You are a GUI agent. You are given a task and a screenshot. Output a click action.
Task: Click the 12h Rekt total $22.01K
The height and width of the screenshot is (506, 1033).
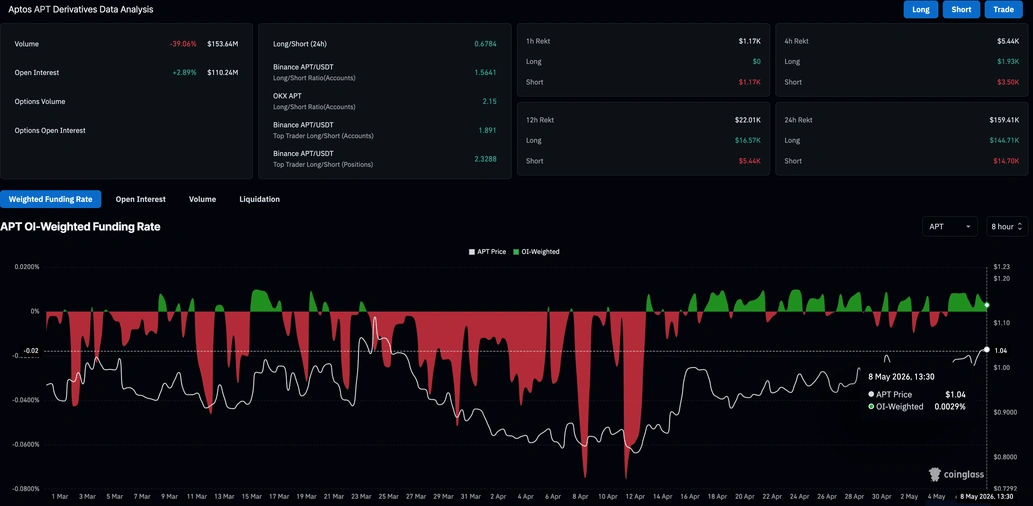click(x=748, y=120)
